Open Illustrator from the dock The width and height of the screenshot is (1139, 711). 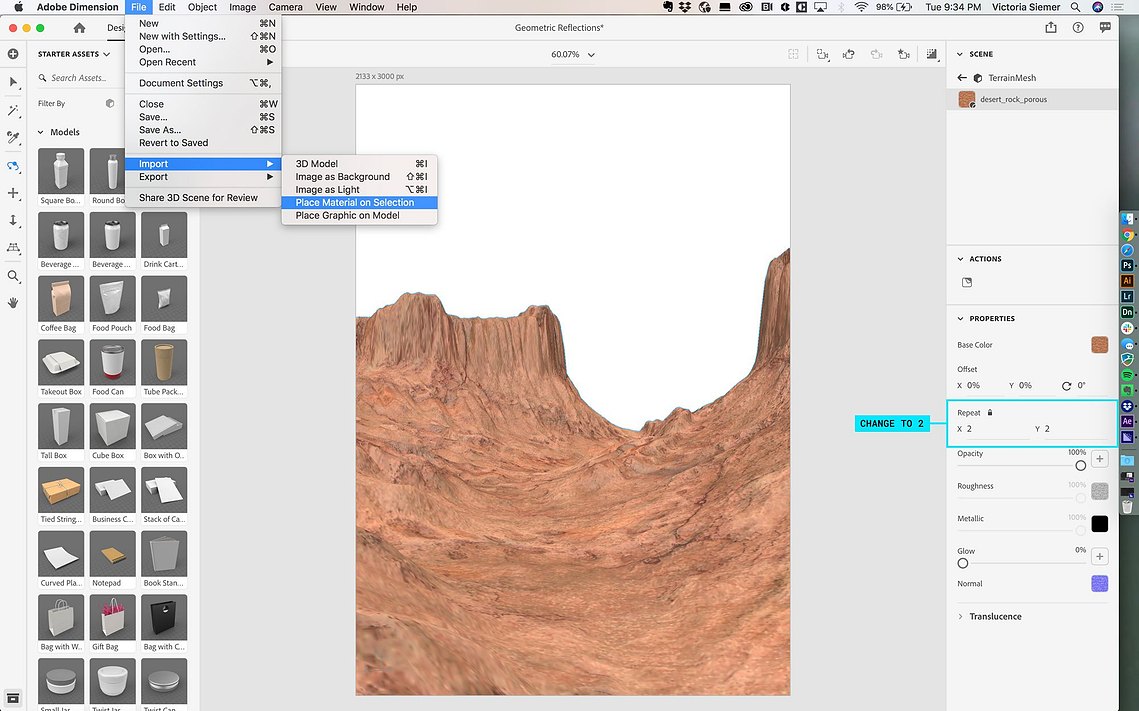1127,281
